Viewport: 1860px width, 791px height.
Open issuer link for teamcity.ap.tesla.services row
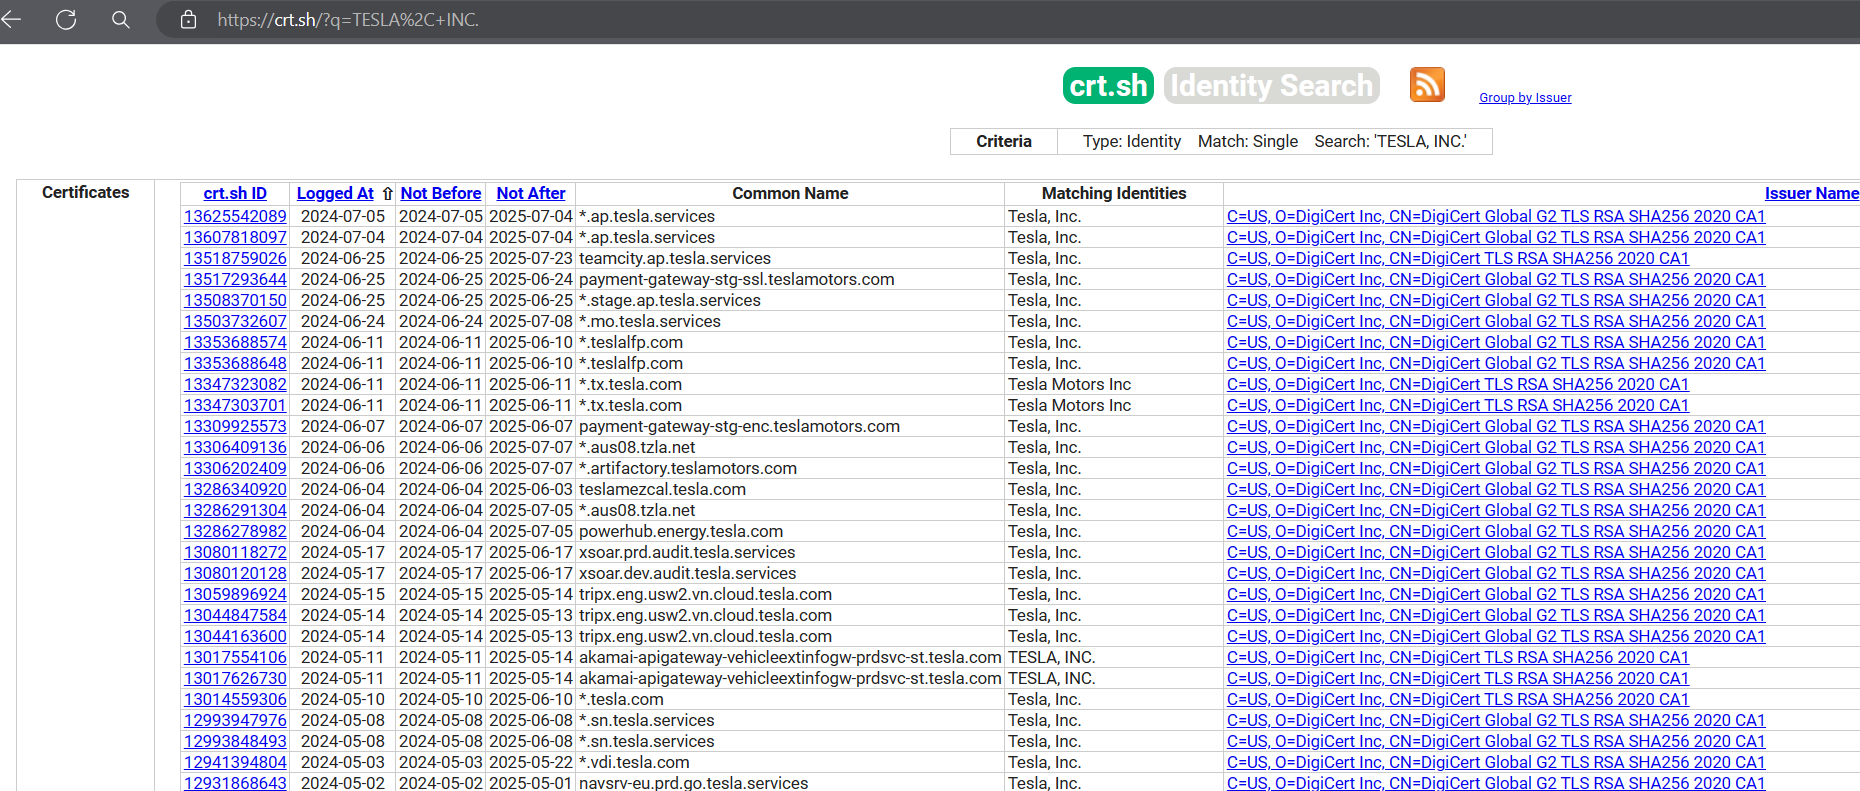[x=1457, y=259]
